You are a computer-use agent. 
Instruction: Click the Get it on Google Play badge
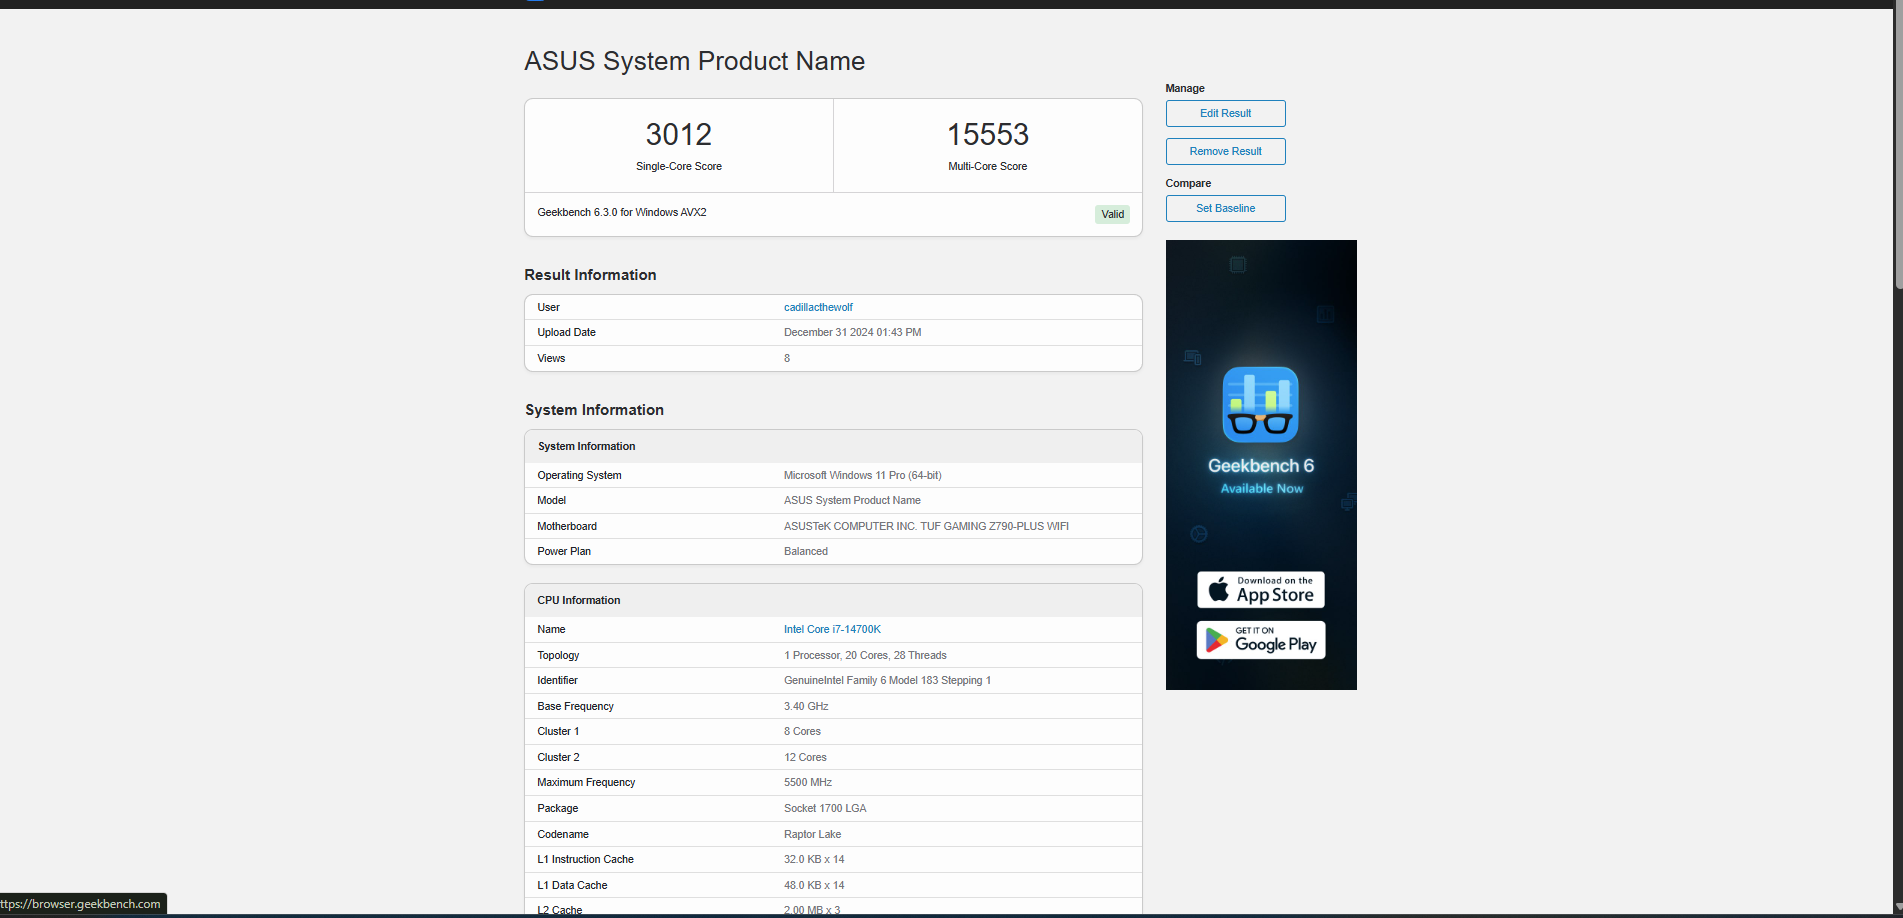pyautogui.click(x=1261, y=640)
